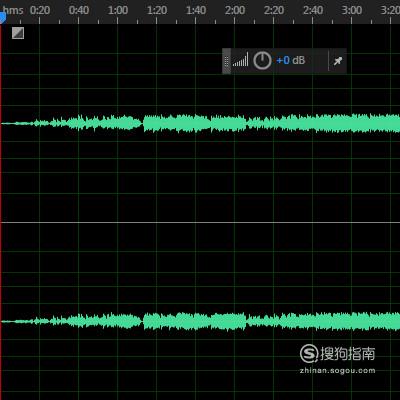
Task: Toggle the HUD pin icon
Action: point(338,61)
